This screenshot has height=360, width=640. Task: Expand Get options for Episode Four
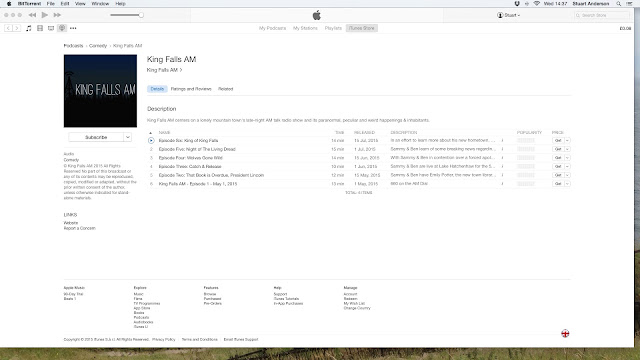[x=567, y=158]
